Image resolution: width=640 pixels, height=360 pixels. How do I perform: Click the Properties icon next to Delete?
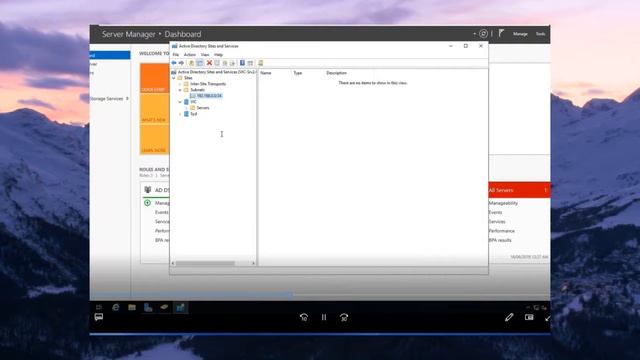(x=217, y=63)
